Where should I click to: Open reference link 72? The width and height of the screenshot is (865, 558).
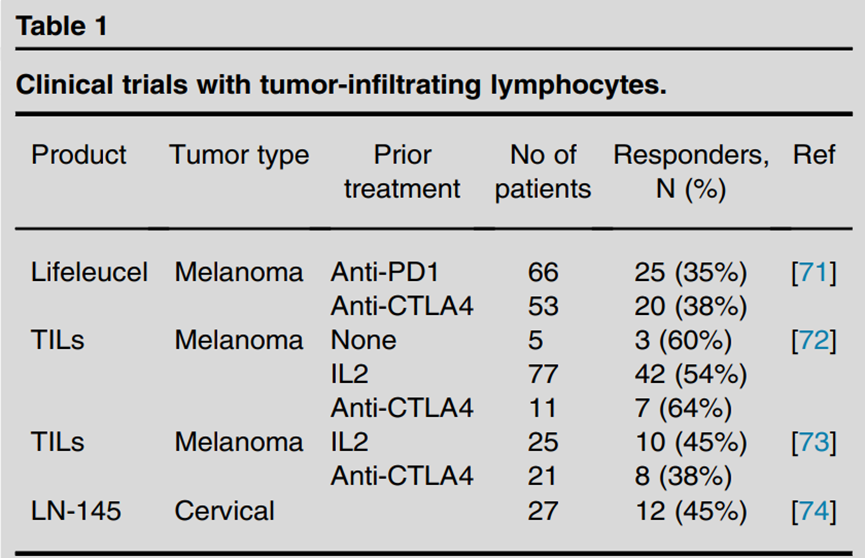point(814,340)
